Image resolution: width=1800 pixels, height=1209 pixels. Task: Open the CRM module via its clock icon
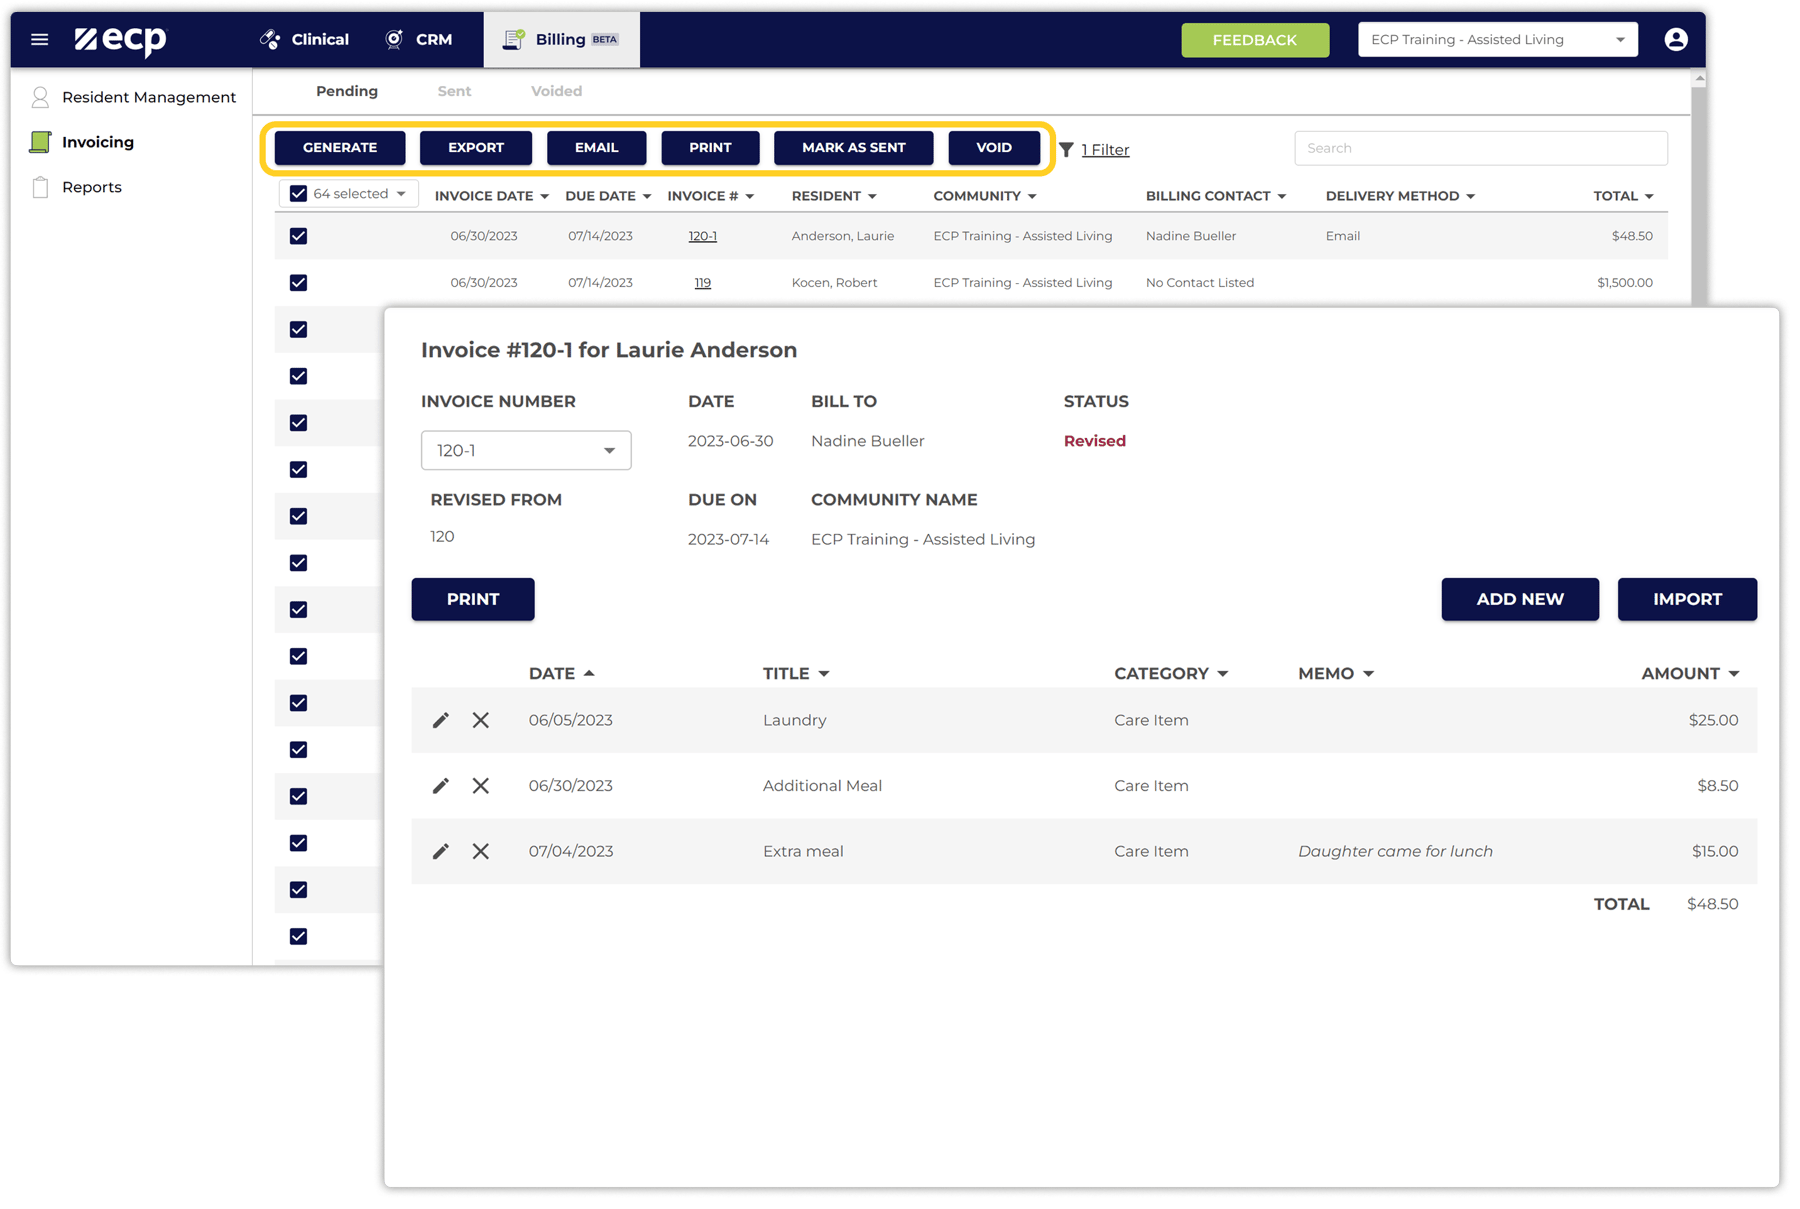point(394,39)
